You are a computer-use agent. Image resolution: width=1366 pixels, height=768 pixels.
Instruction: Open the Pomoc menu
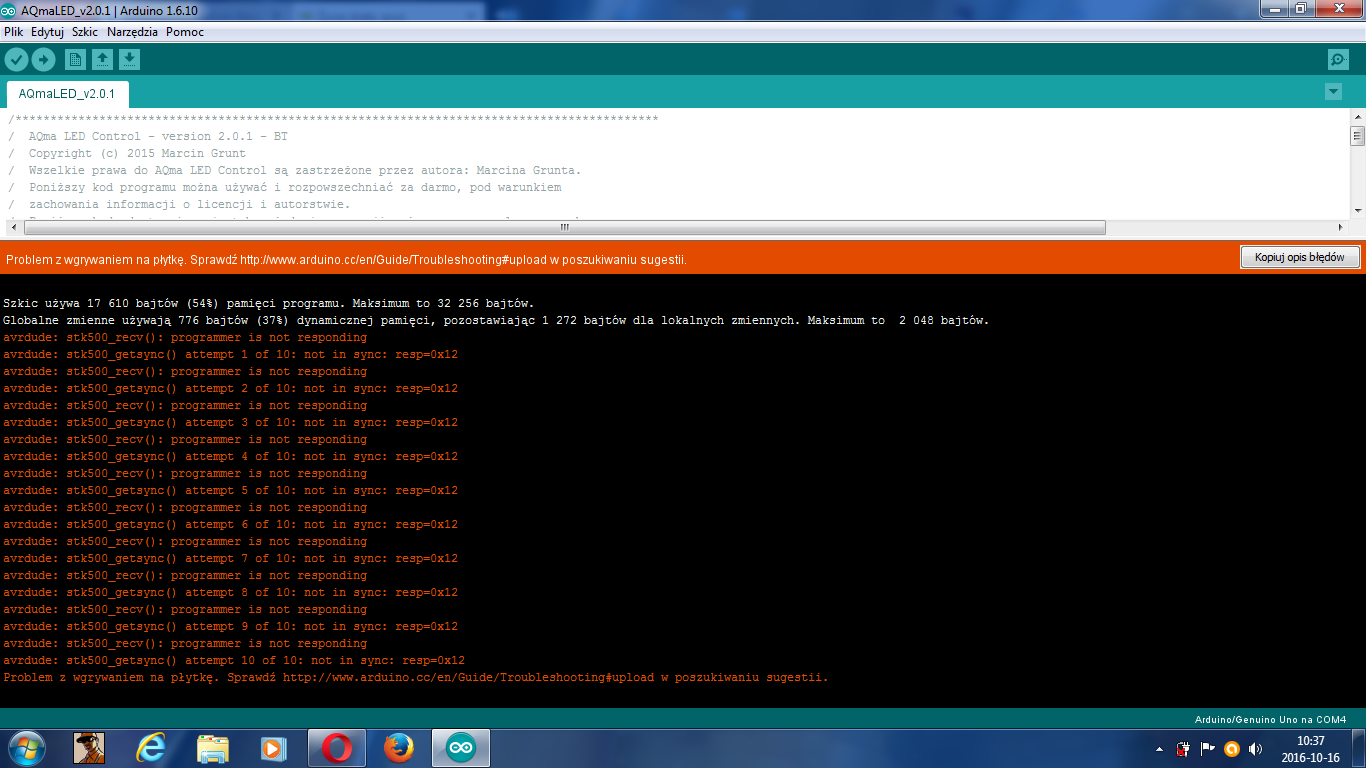point(185,32)
